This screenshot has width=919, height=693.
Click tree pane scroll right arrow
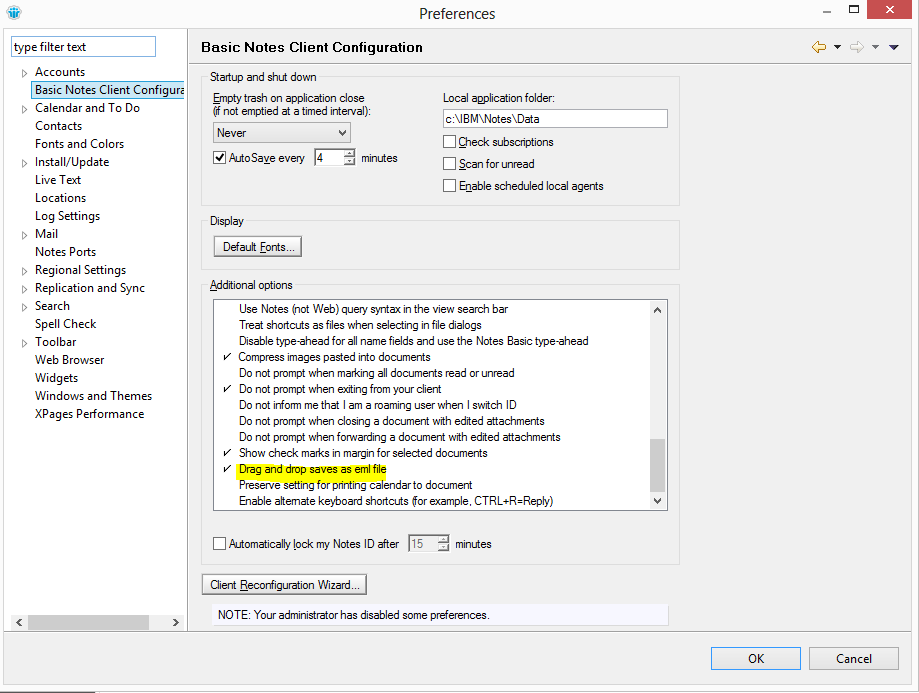176,622
